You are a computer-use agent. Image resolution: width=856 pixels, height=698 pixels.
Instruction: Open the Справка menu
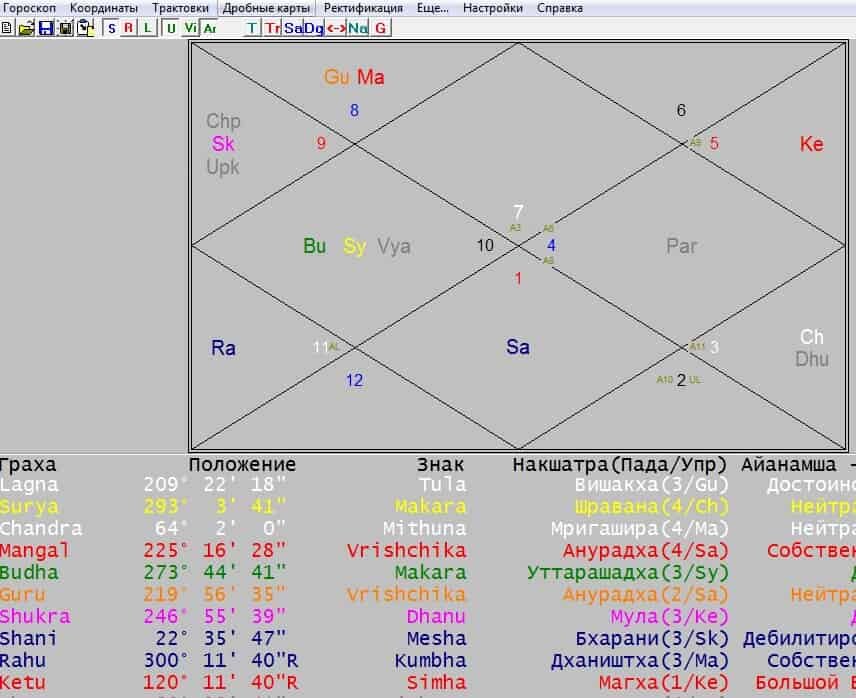pyautogui.click(x=560, y=8)
